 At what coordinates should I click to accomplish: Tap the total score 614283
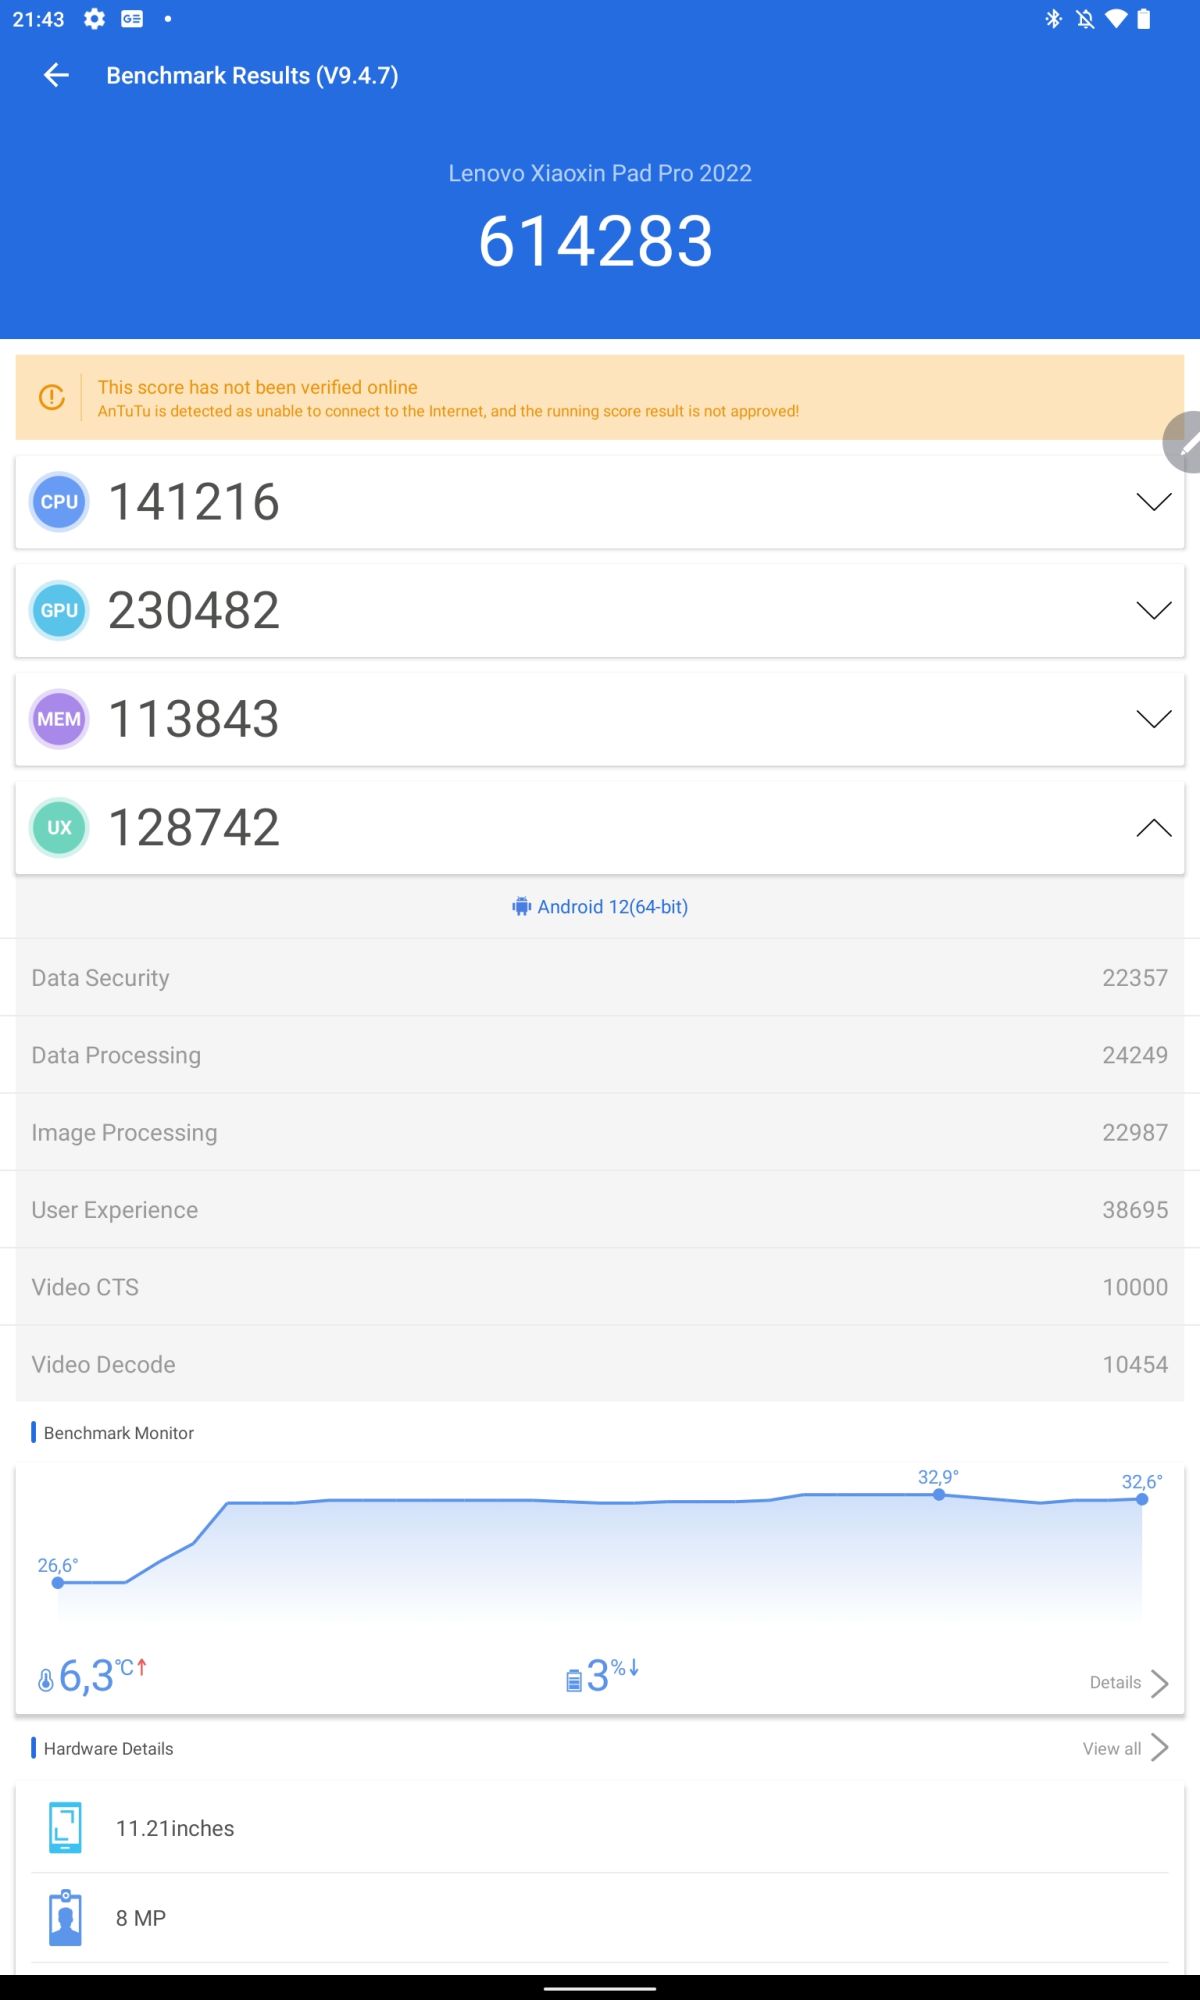[596, 242]
